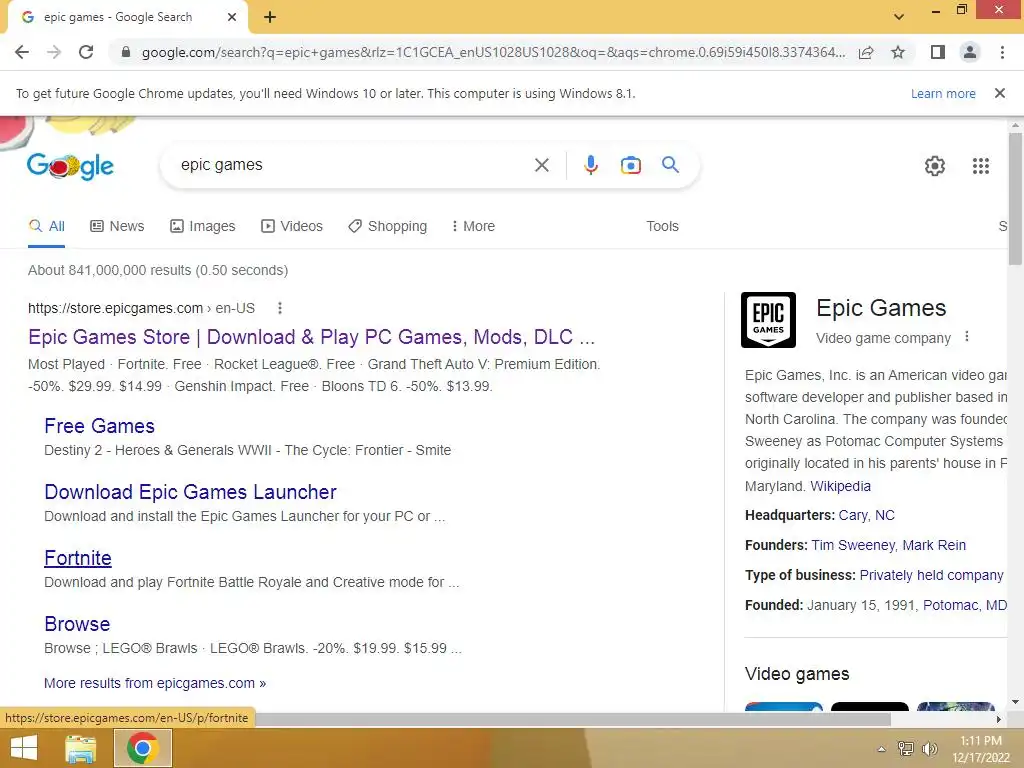This screenshot has width=1024, height=768.
Task: Dismiss the Windows update notice bar
Action: [999, 93]
